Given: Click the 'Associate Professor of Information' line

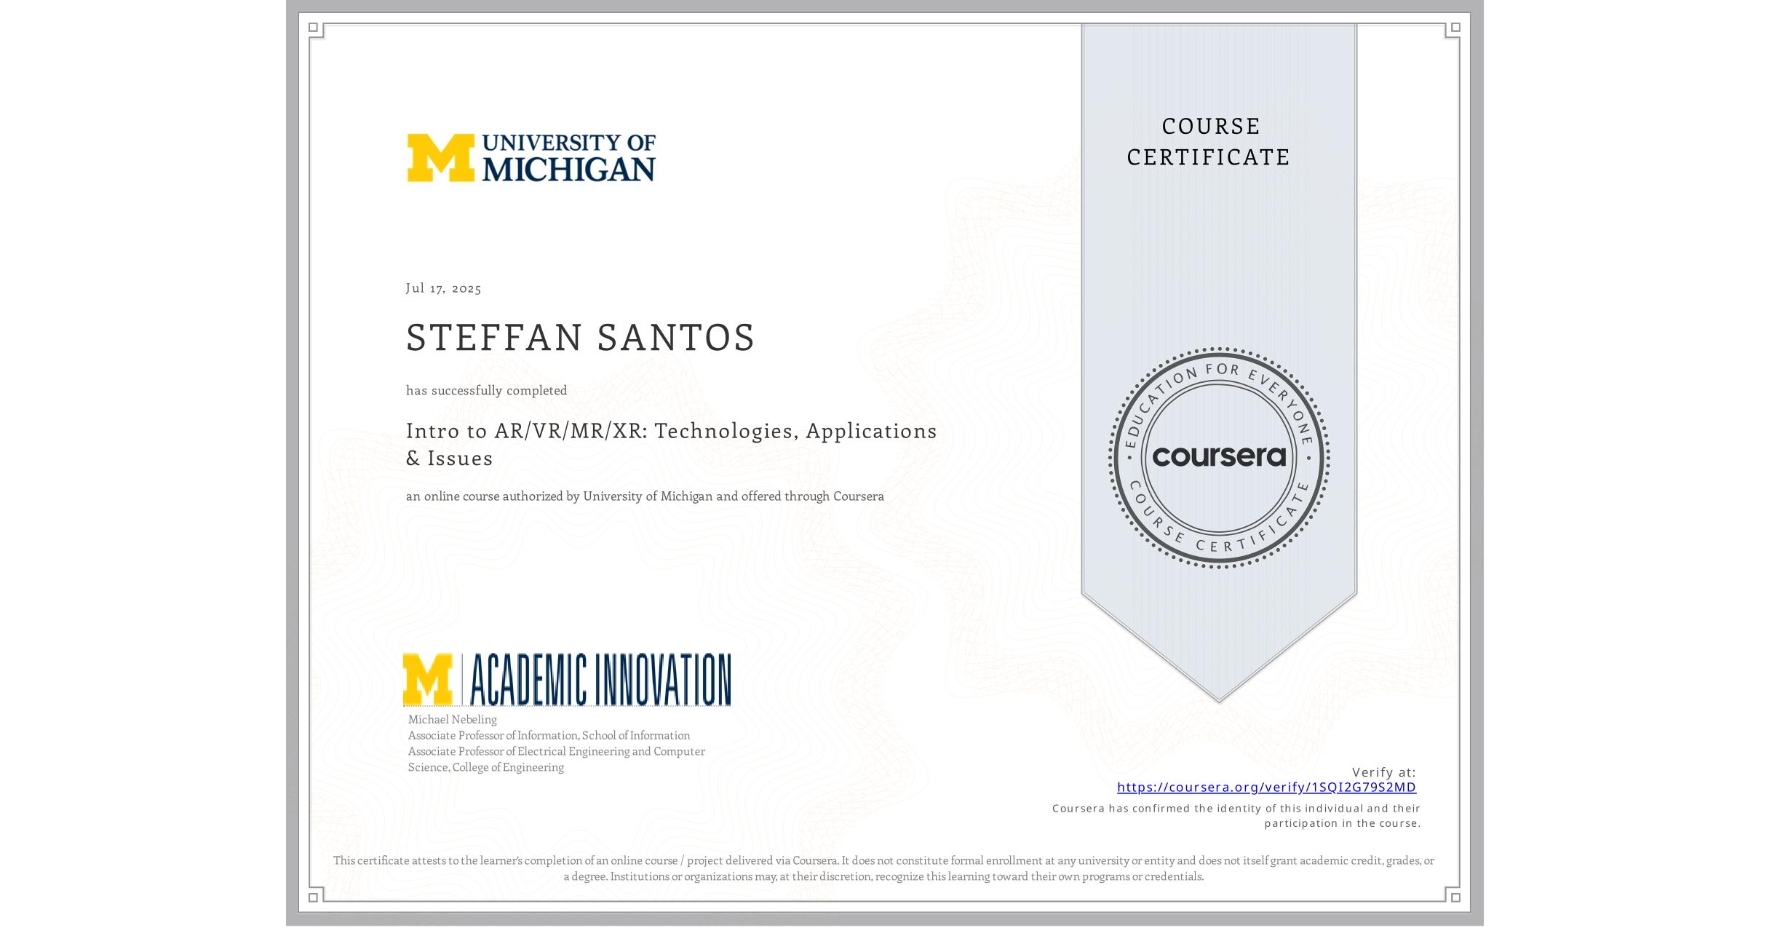Looking at the screenshot, I should [x=549, y=735].
